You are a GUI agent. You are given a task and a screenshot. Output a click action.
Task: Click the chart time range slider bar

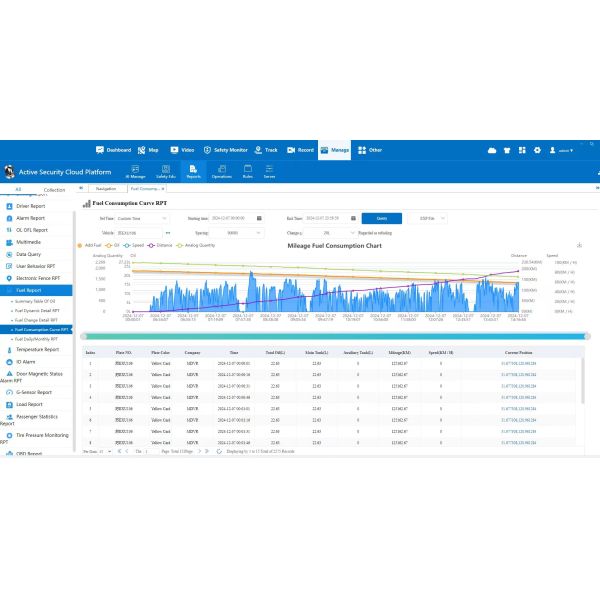click(x=335, y=336)
